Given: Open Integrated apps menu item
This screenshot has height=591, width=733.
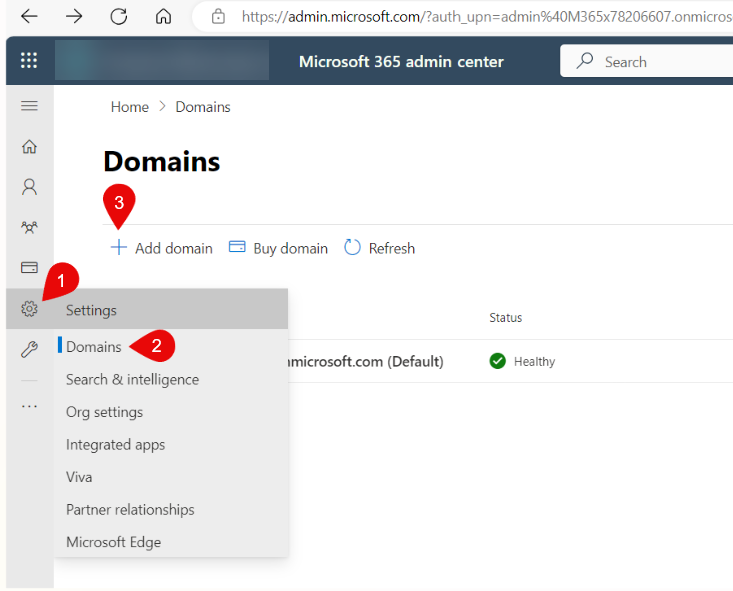Looking at the screenshot, I should coord(115,445).
